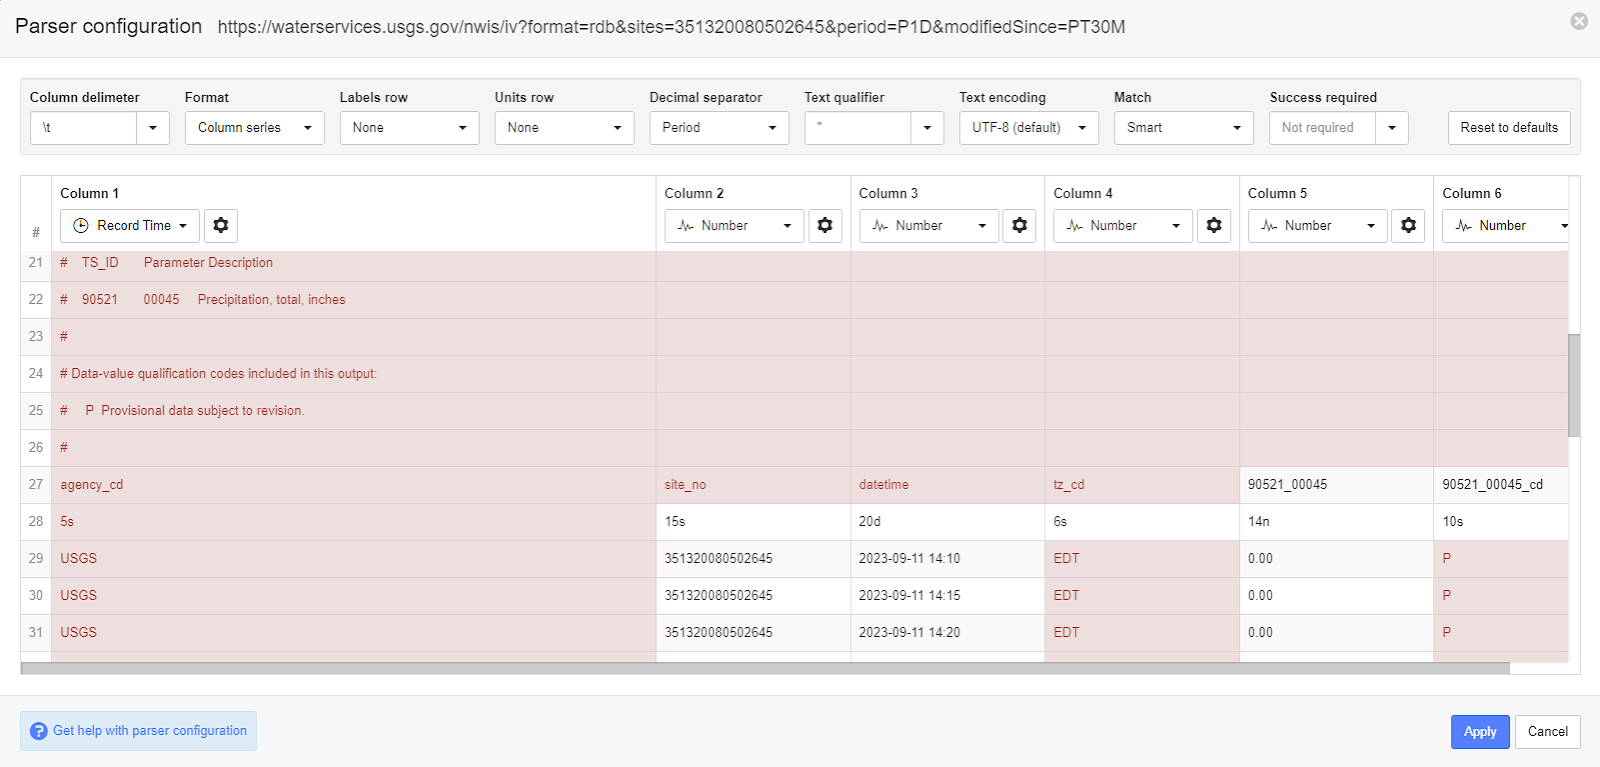1600x767 pixels.
Task: Open the Match dropdown set to Smart
Action: (x=1184, y=128)
